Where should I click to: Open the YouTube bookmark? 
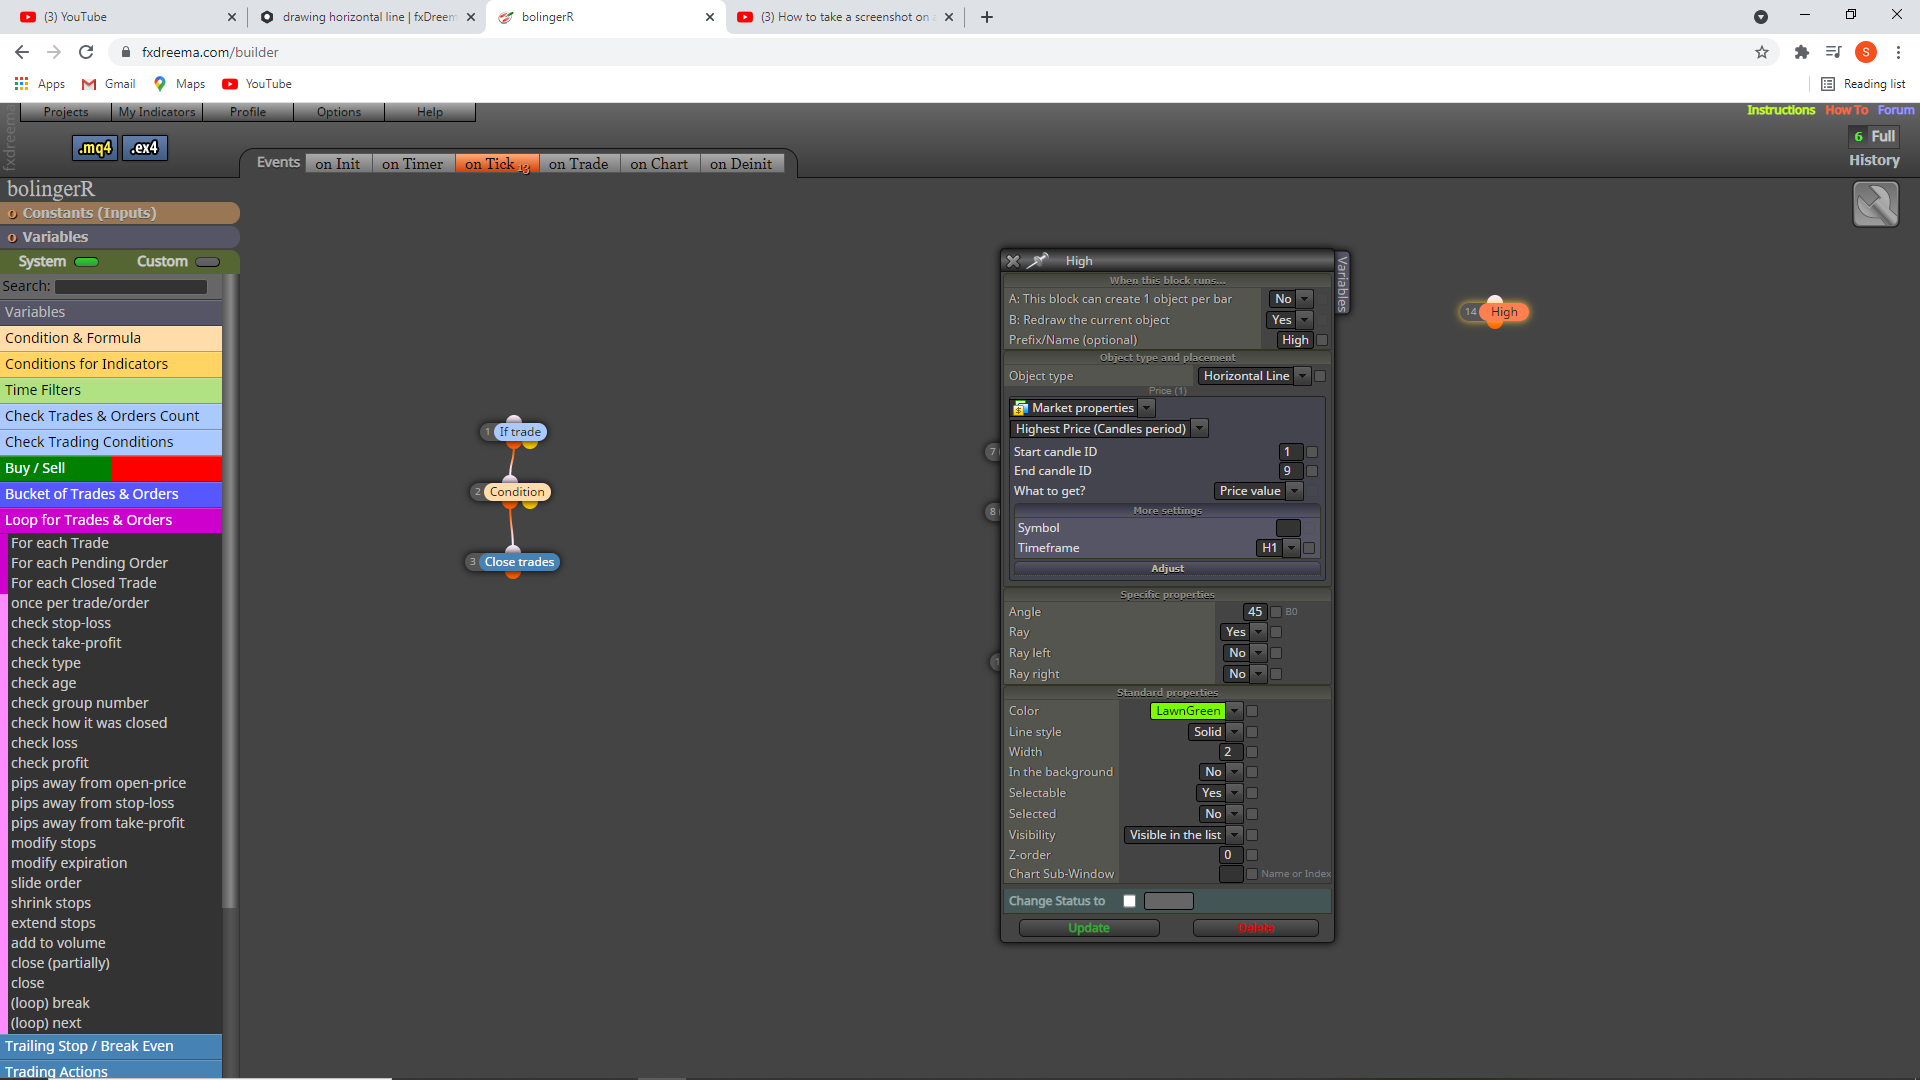(257, 84)
